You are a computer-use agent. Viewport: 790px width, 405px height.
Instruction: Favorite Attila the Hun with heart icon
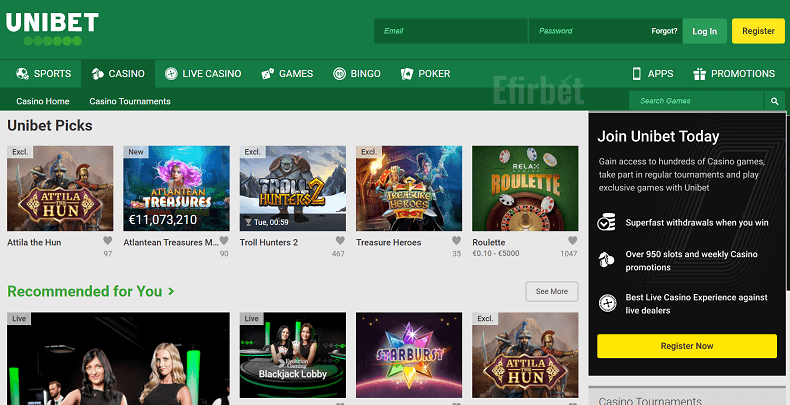click(x=108, y=241)
